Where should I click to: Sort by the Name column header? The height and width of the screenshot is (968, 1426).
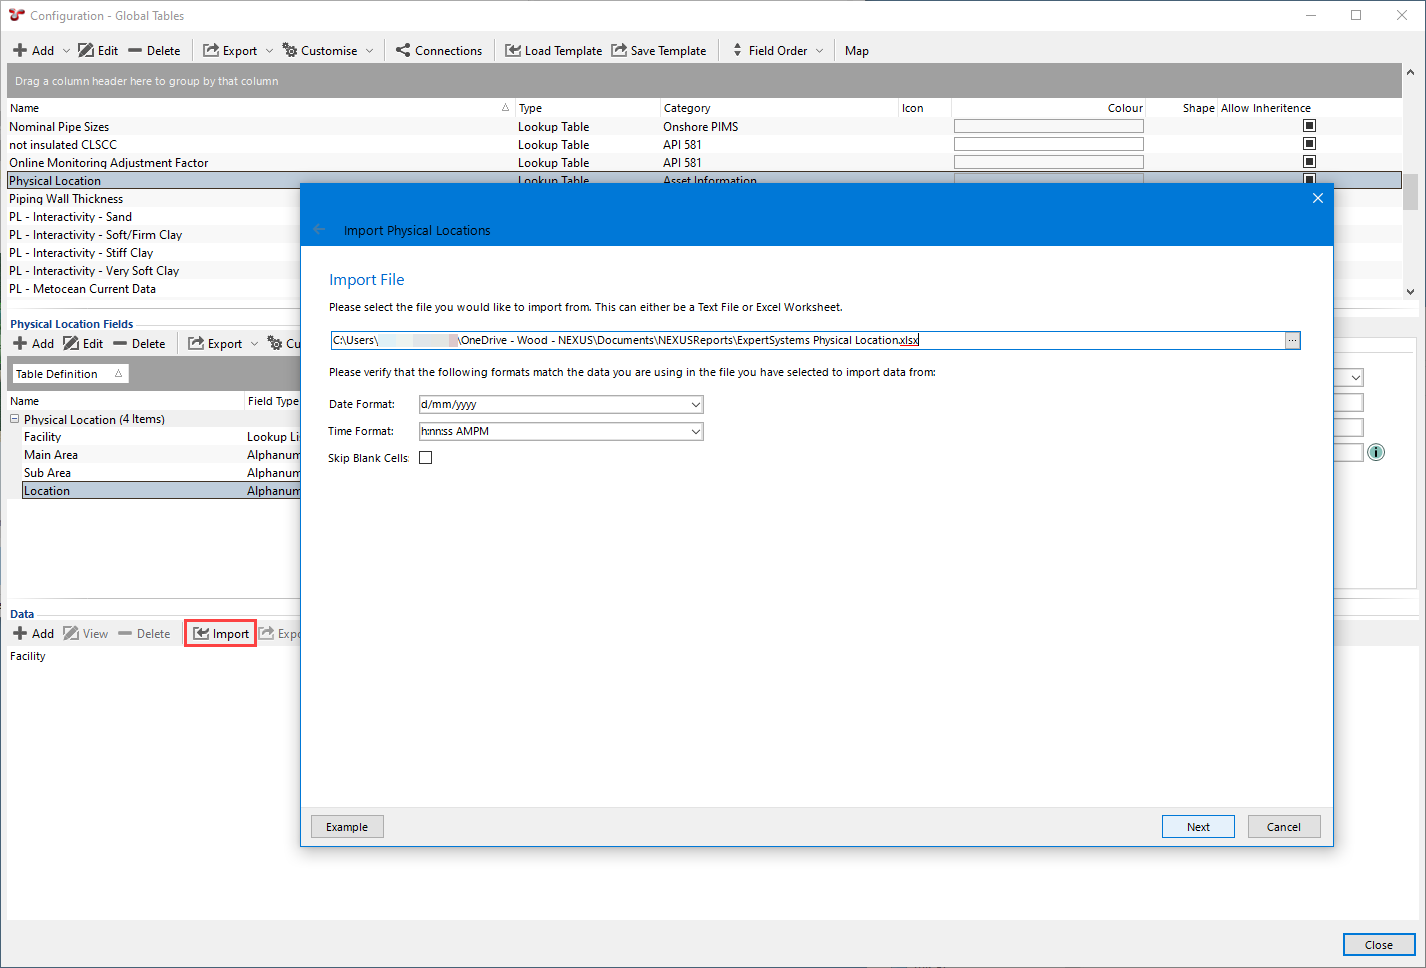[260, 108]
